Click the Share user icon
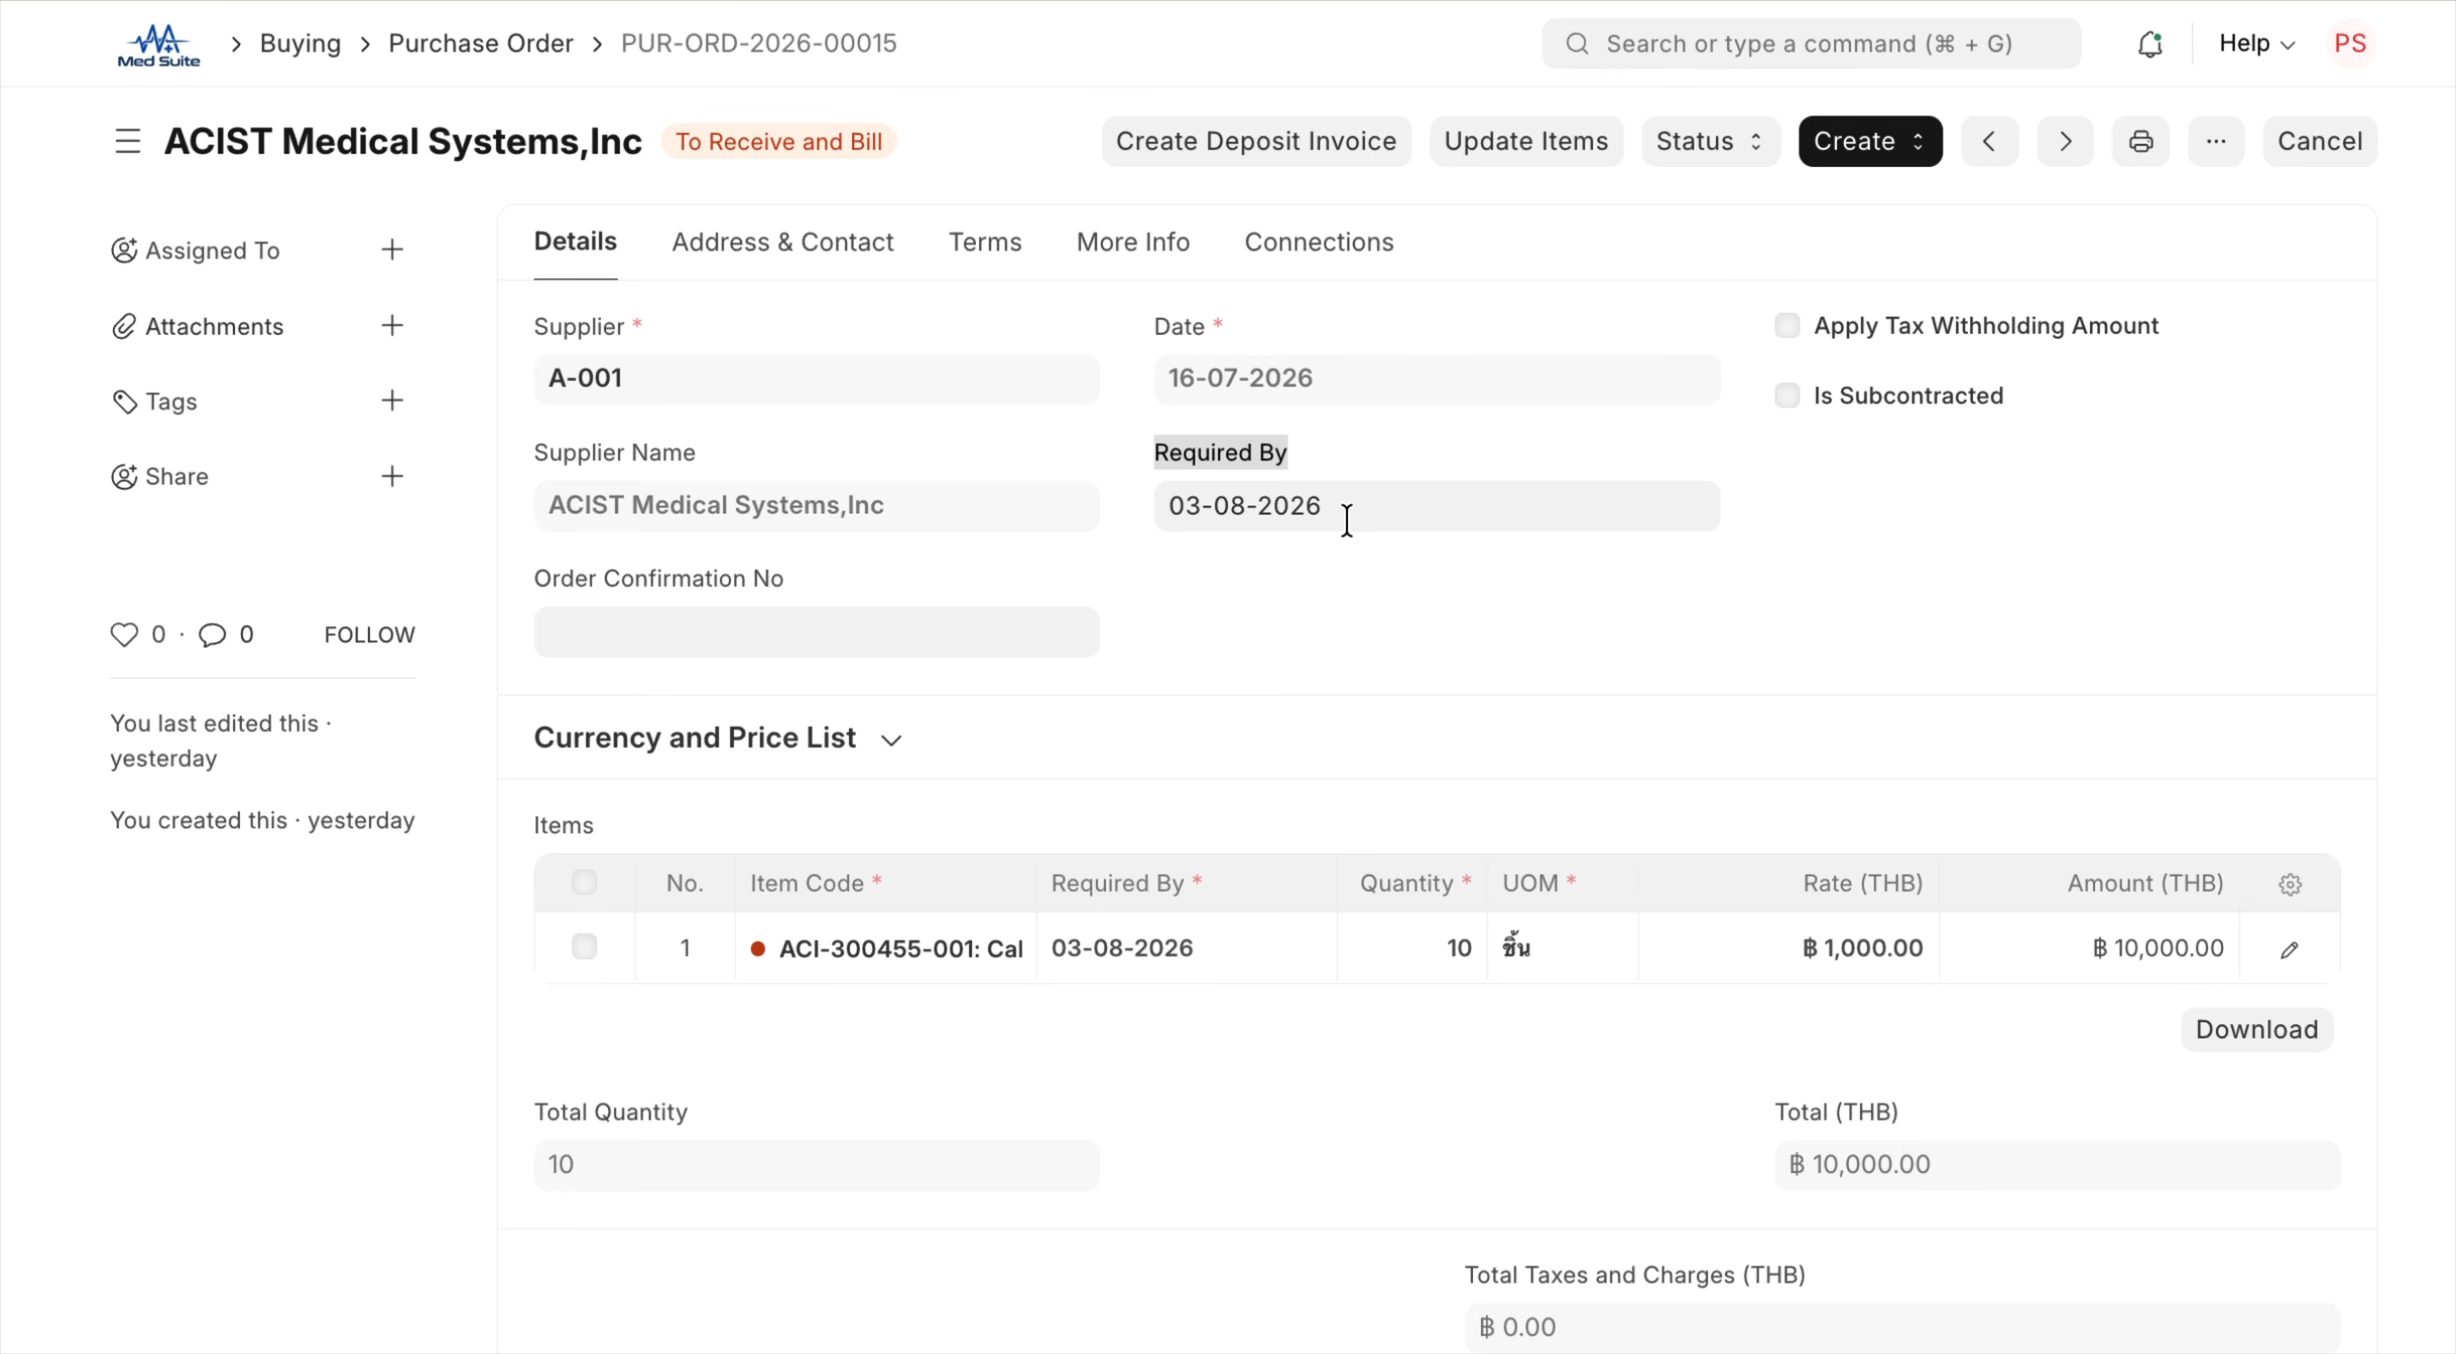The height and width of the screenshot is (1354, 2456). pos(124,477)
